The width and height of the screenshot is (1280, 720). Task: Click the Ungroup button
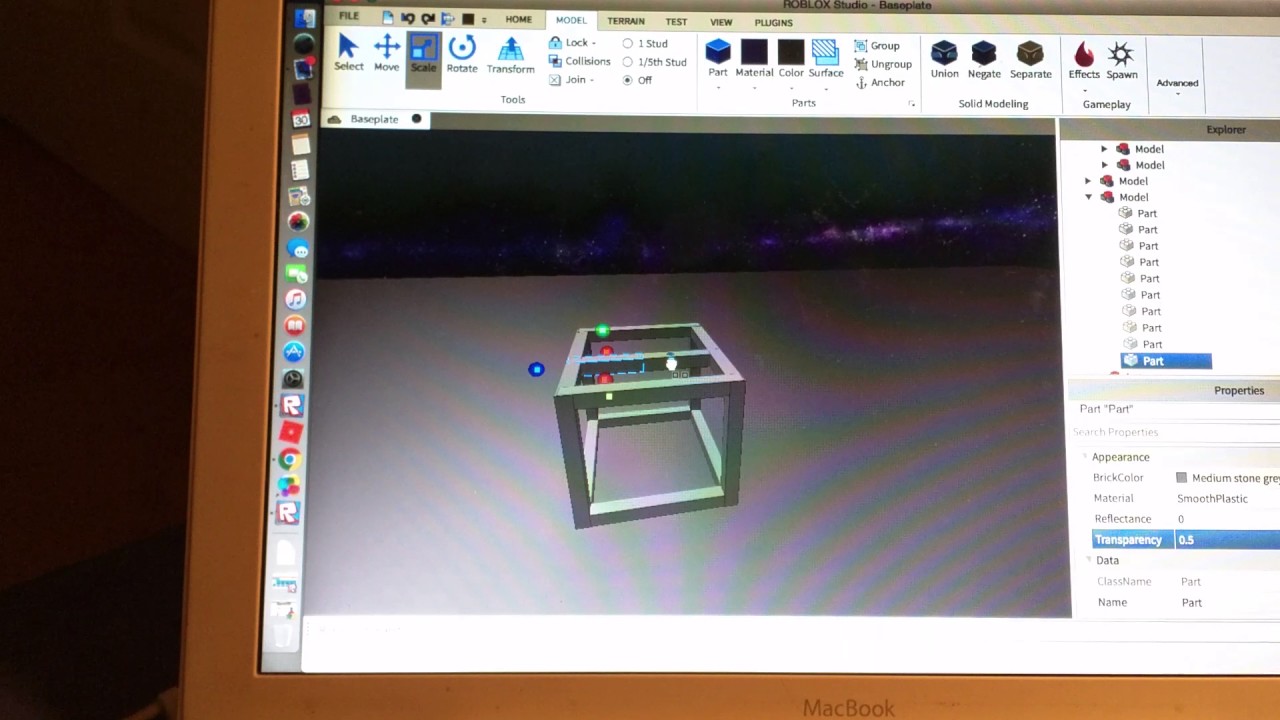click(883, 64)
